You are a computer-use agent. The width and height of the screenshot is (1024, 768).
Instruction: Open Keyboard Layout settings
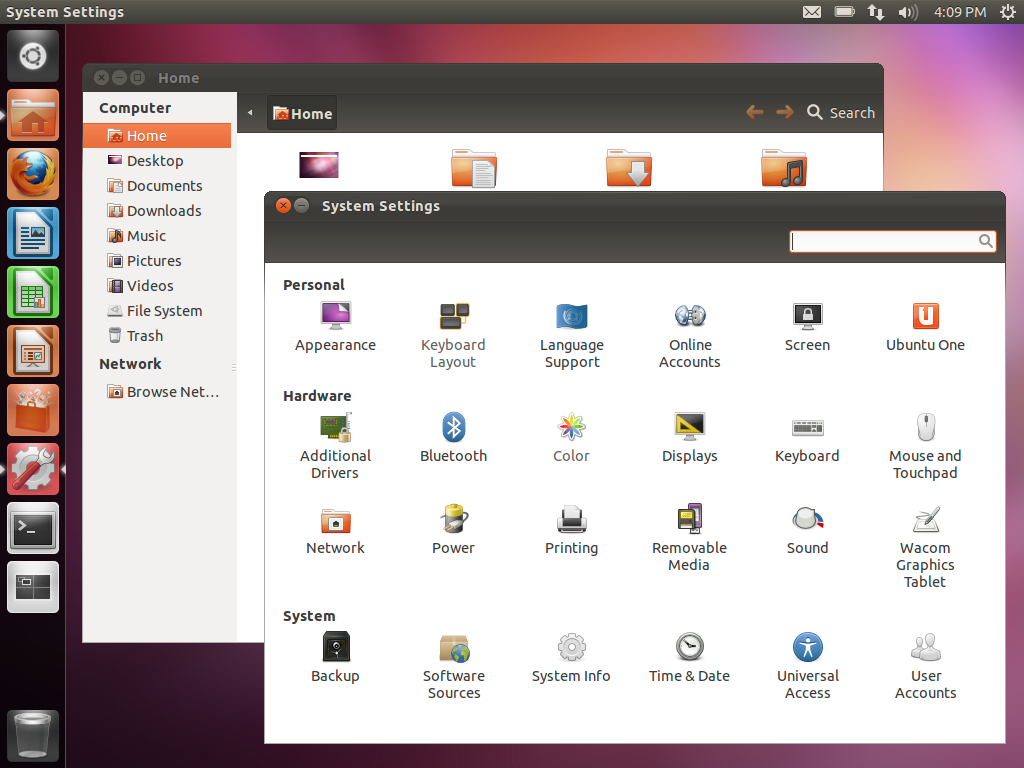coord(453,336)
